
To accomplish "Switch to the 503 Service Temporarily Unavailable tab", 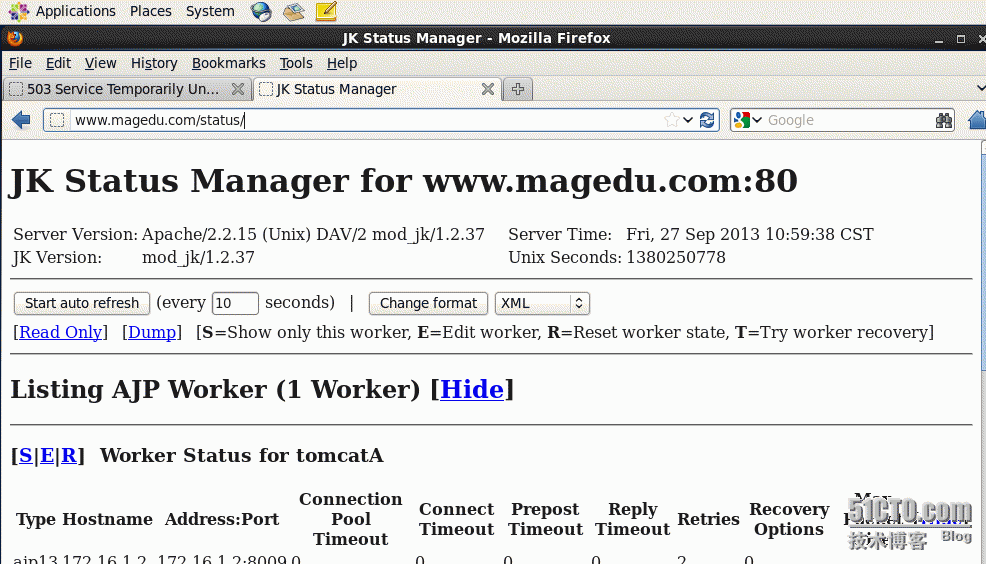I will (x=123, y=89).
